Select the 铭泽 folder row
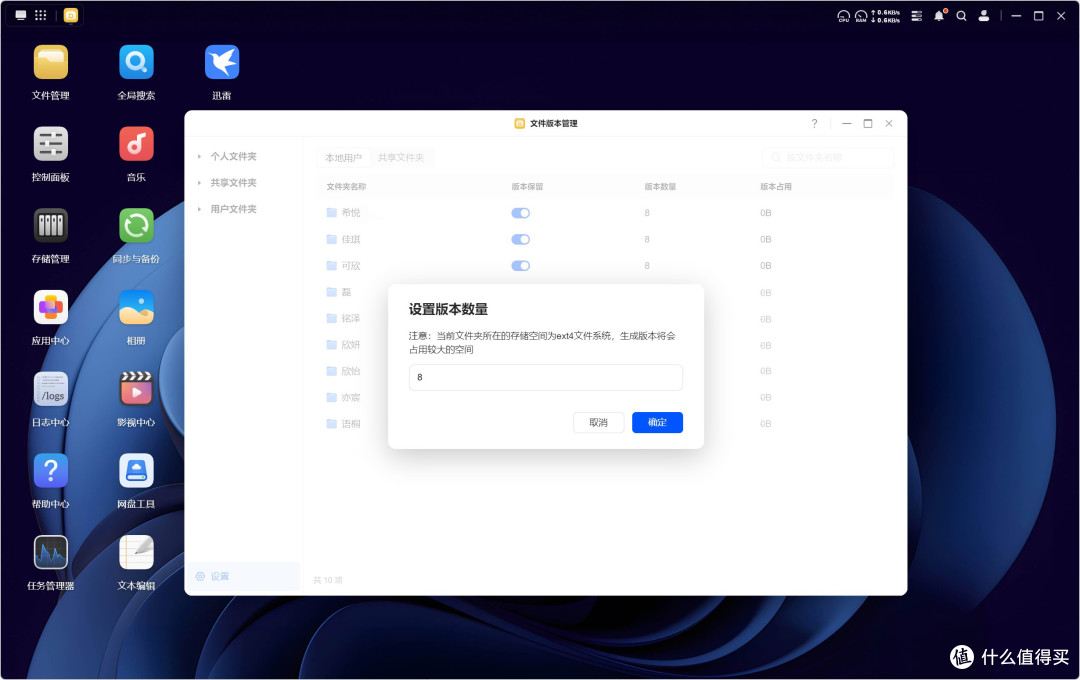Viewport: 1080px width, 680px height. 605,318
